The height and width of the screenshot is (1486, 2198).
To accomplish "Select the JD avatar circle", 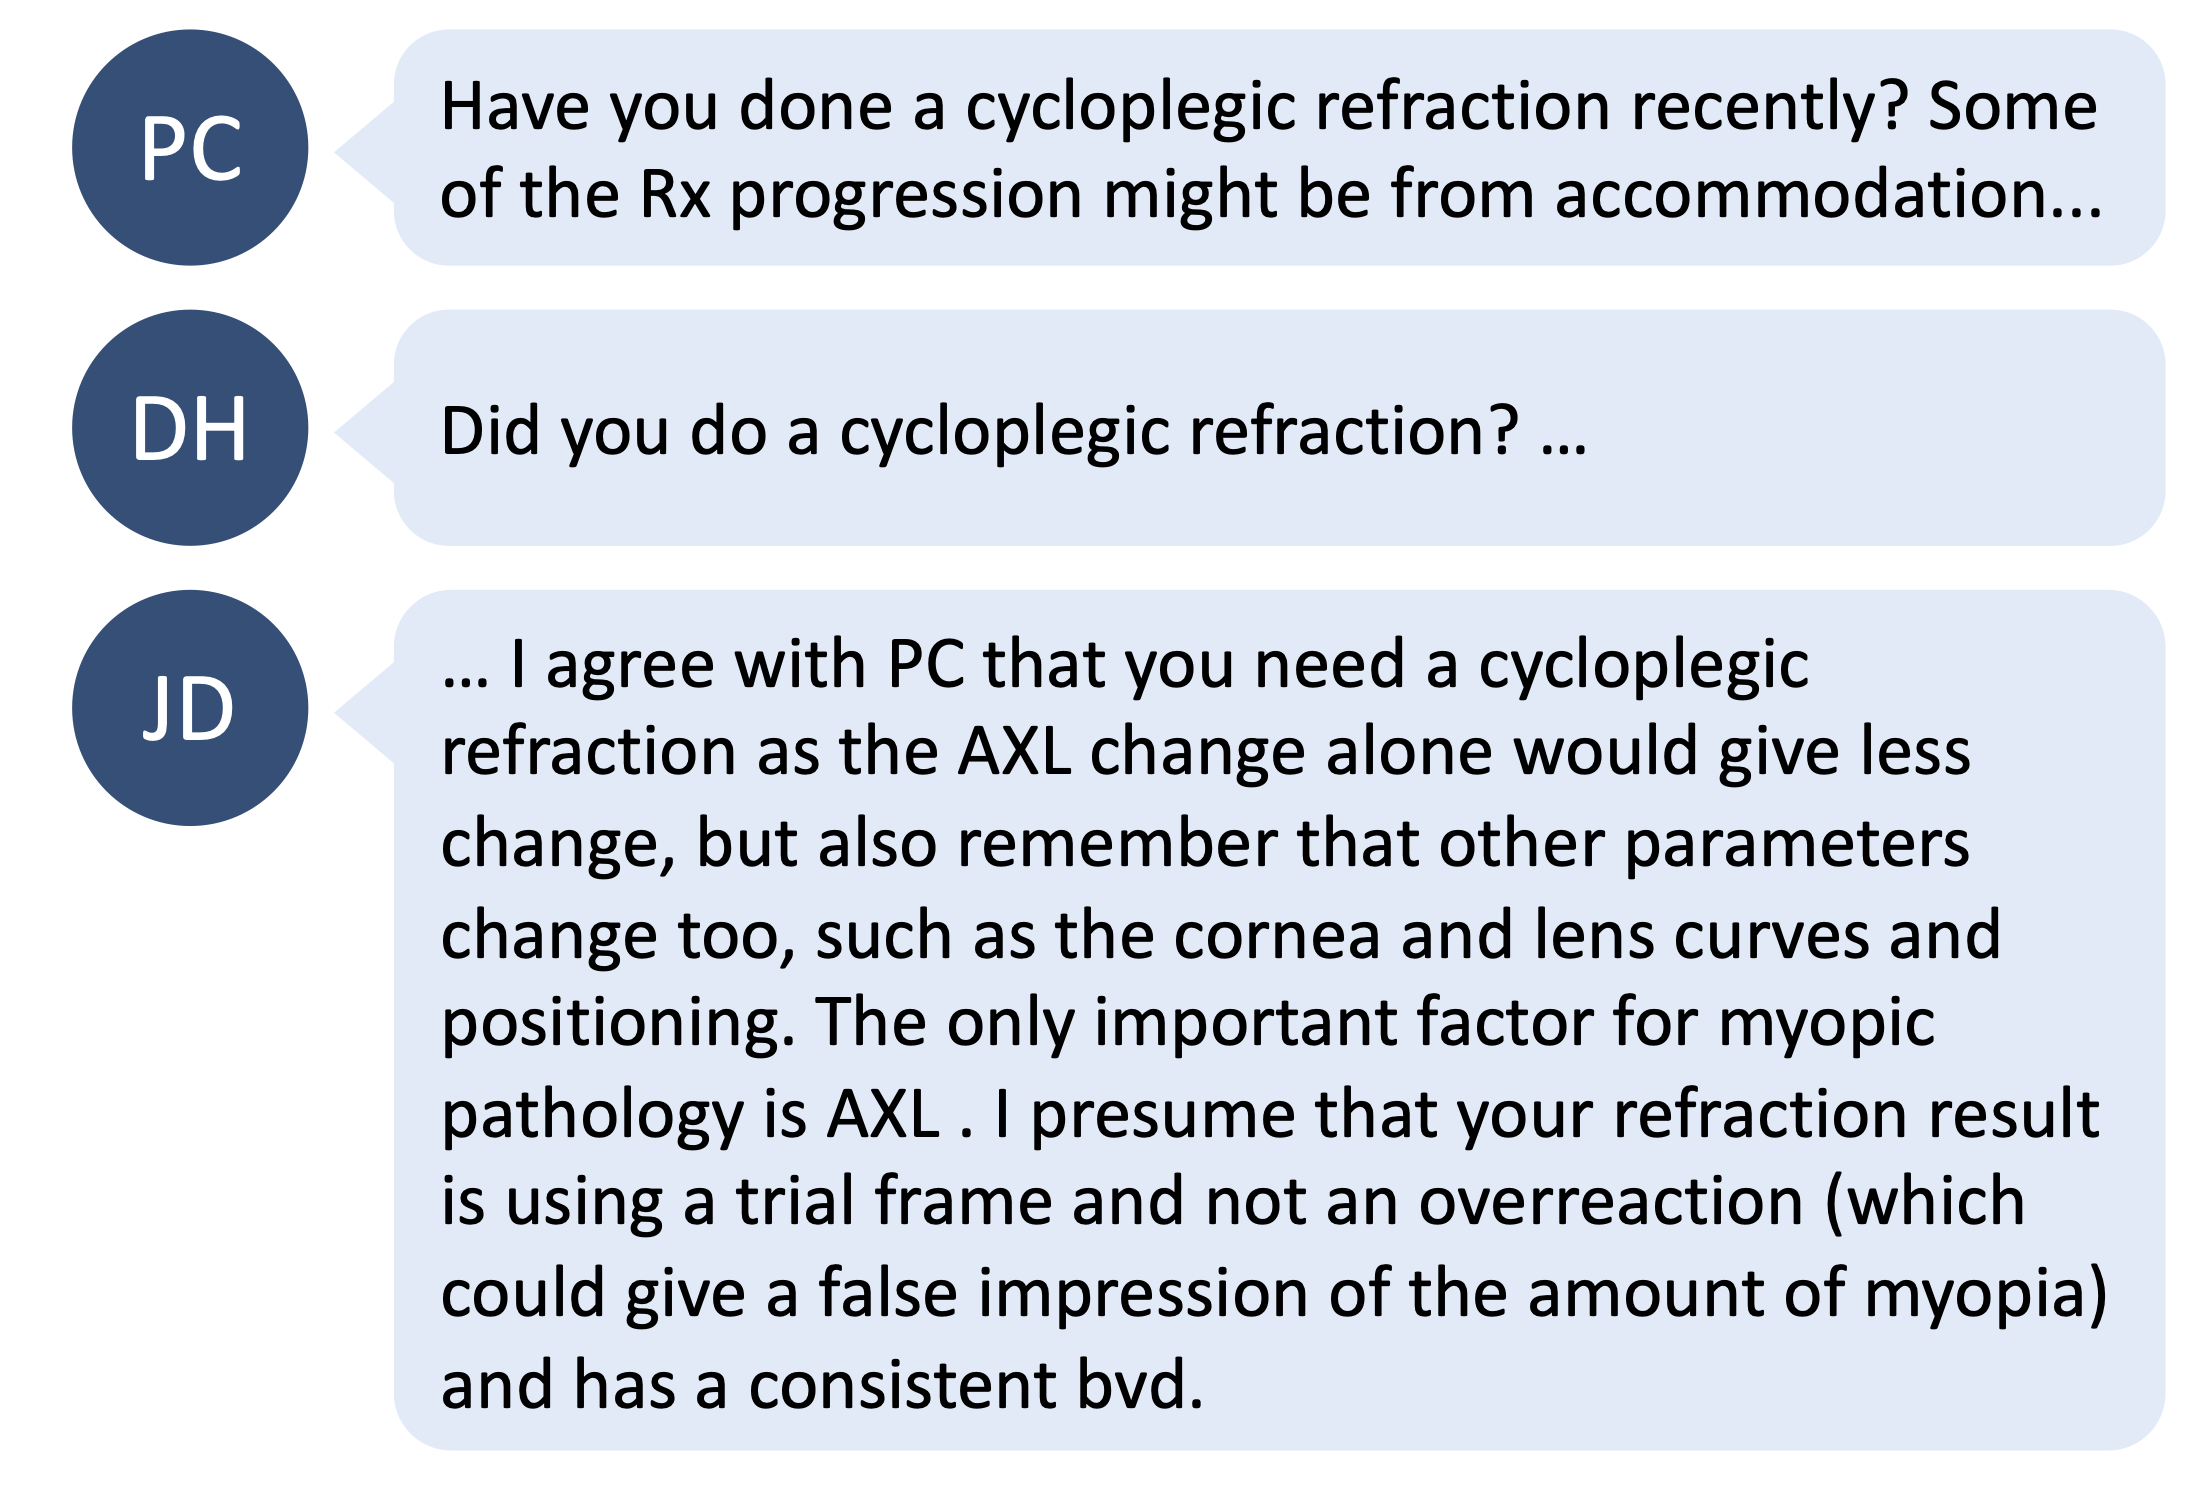I will pyautogui.click(x=190, y=707).
